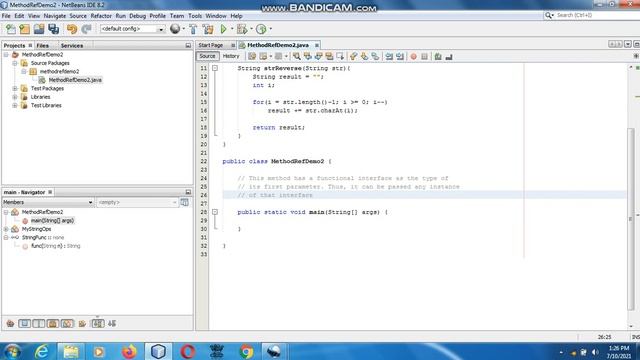Screen dimensions: 640x360
Task: Click the Debug Project toolbar icon
Action: click(242, 29)
